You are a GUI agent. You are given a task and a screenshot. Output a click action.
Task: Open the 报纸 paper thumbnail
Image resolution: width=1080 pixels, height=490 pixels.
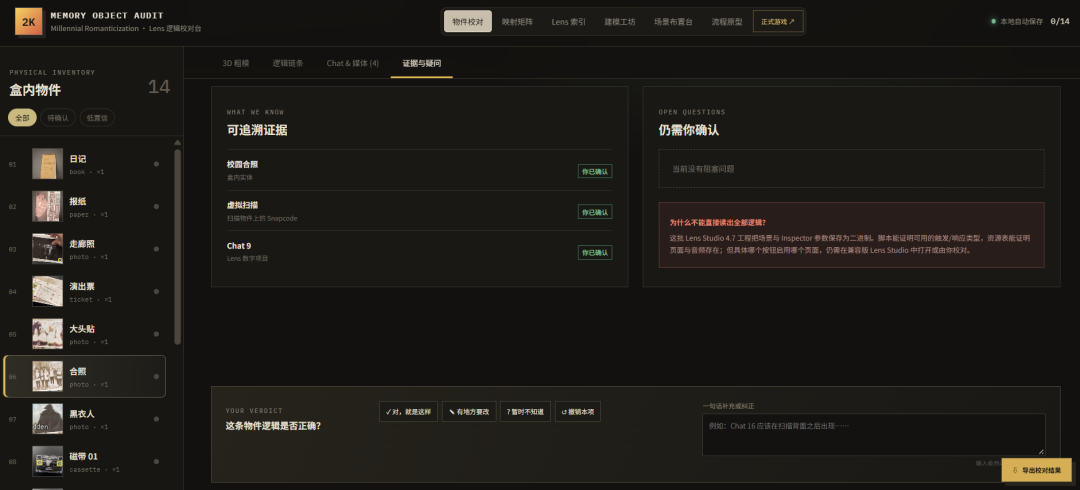point(48,206)
